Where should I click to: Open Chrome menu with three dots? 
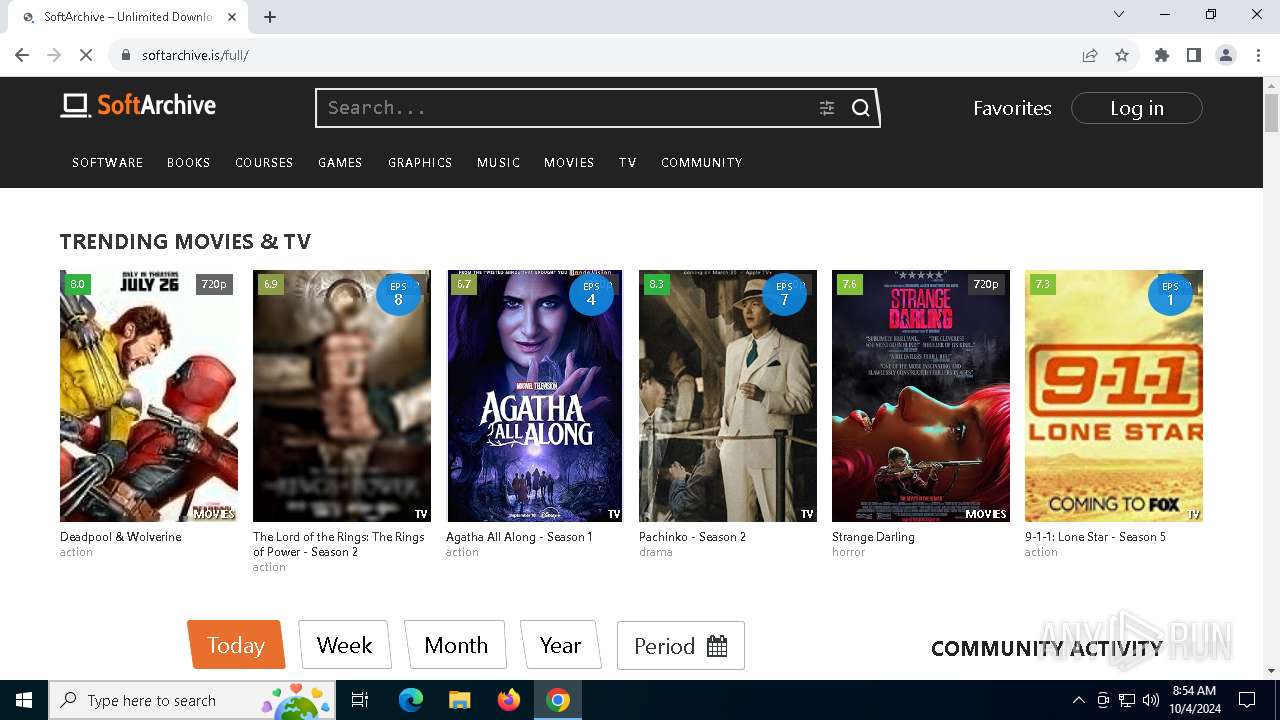1258,55
